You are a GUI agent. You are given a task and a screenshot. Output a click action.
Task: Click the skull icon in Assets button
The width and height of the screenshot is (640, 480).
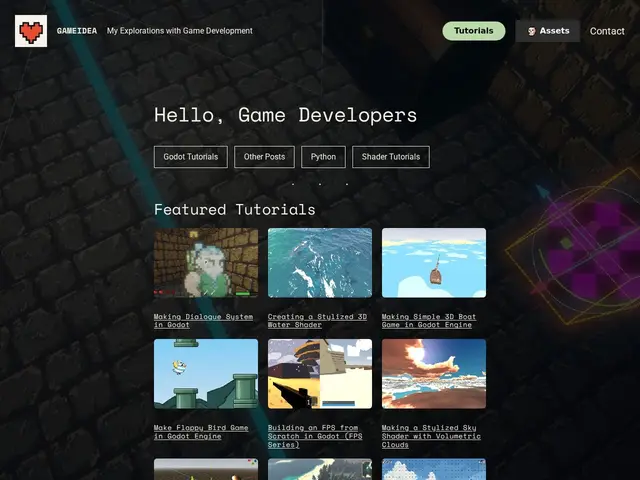pos(531,31)
